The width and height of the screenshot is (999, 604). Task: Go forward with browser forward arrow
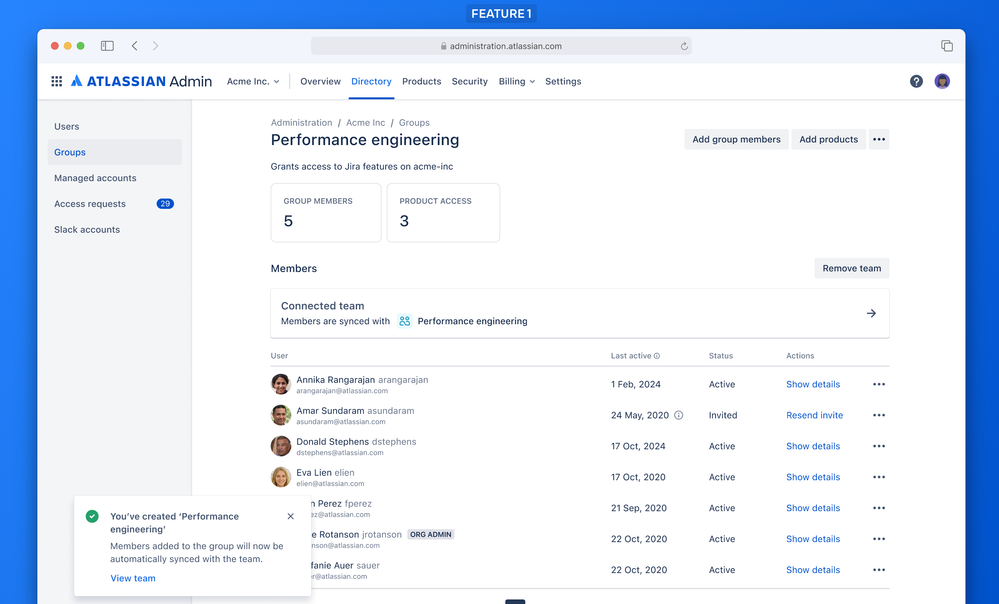click(x=155, y=46)
